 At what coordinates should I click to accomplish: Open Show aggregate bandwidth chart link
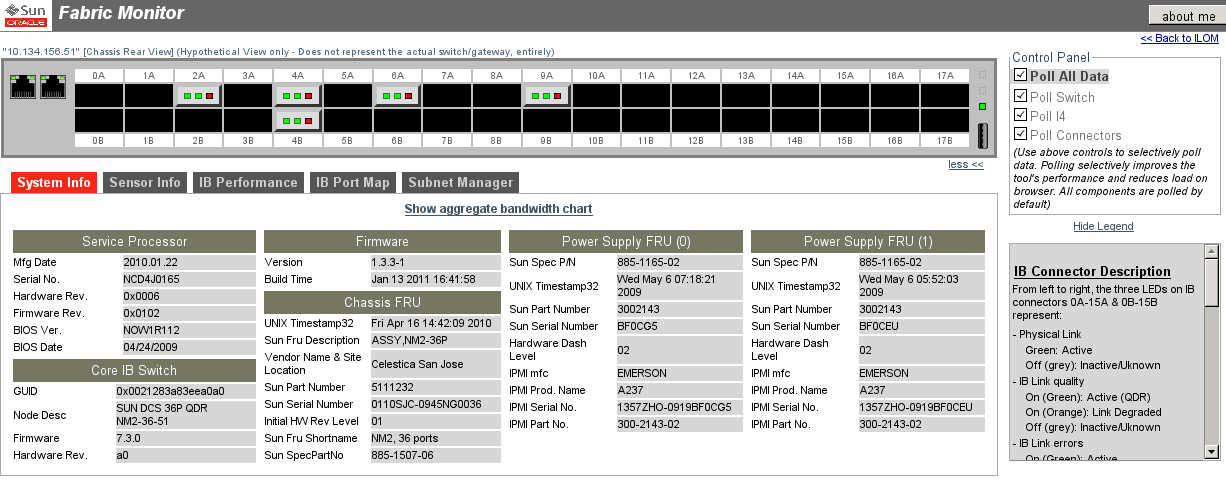(498, 209)
